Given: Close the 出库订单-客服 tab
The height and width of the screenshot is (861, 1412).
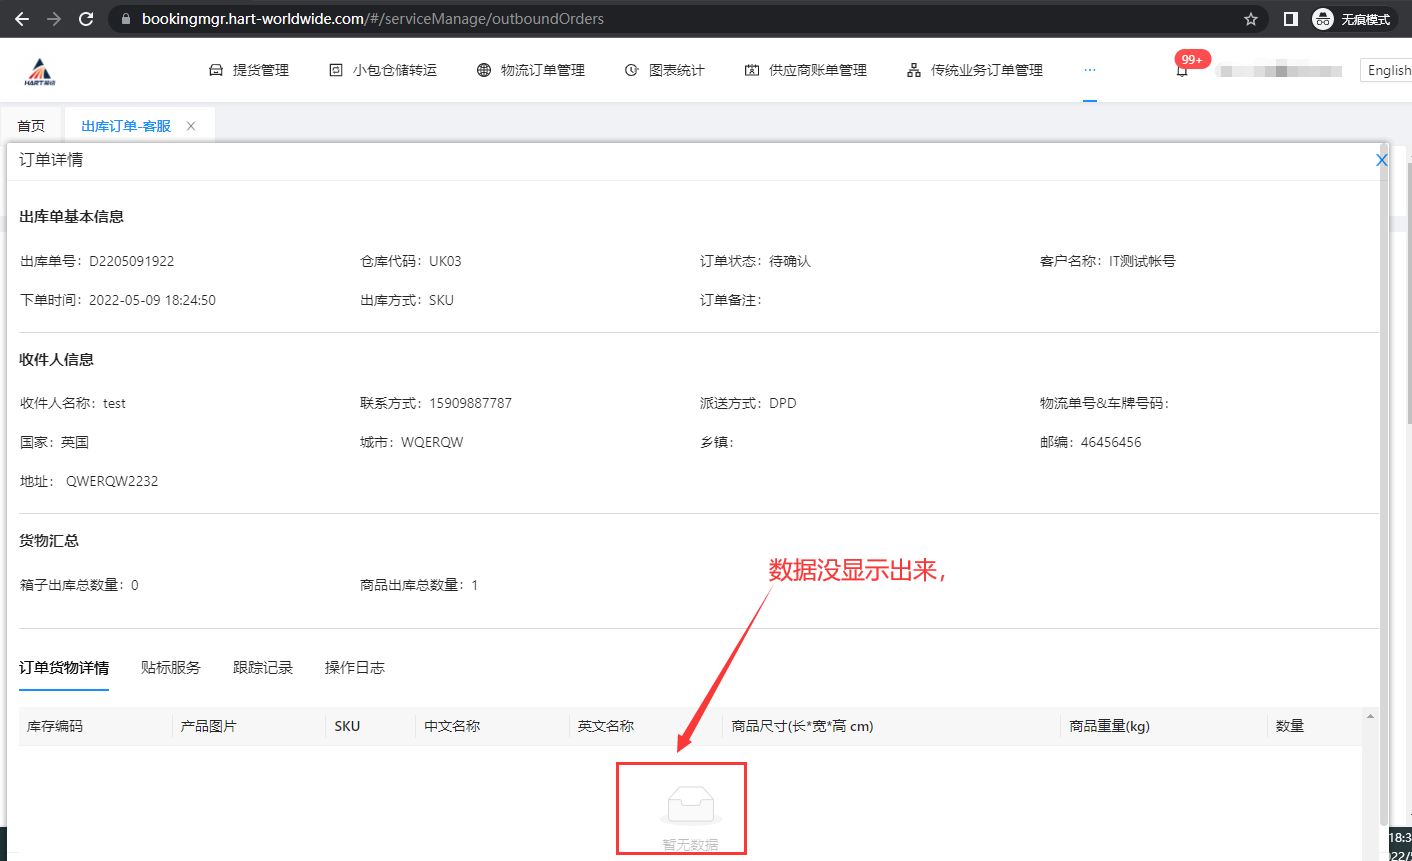Looking at the screenshot, I should pos(191,126).
